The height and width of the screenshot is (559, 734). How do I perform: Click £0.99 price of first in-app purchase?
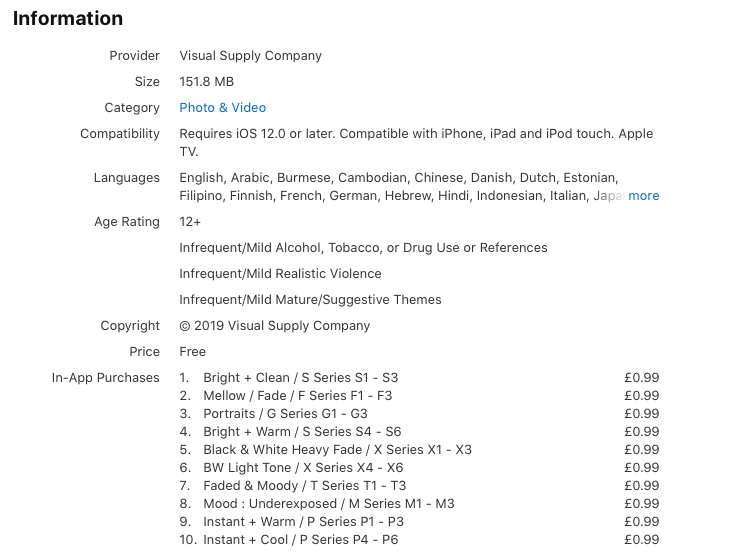tap(641, 378)
